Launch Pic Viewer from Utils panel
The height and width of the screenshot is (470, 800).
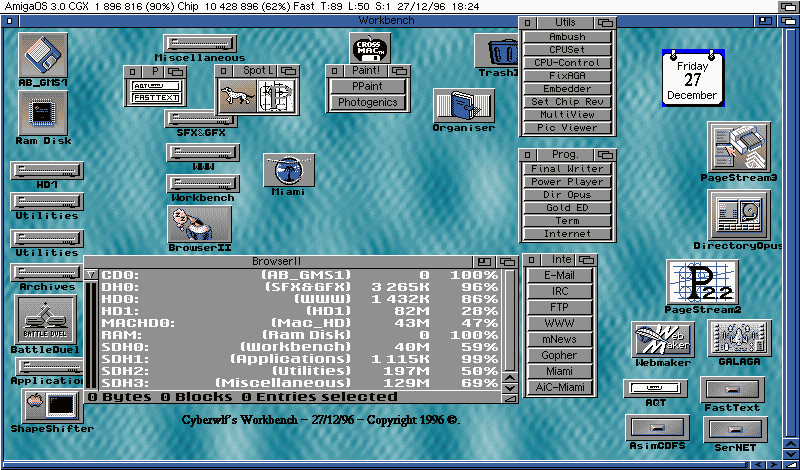567,128
